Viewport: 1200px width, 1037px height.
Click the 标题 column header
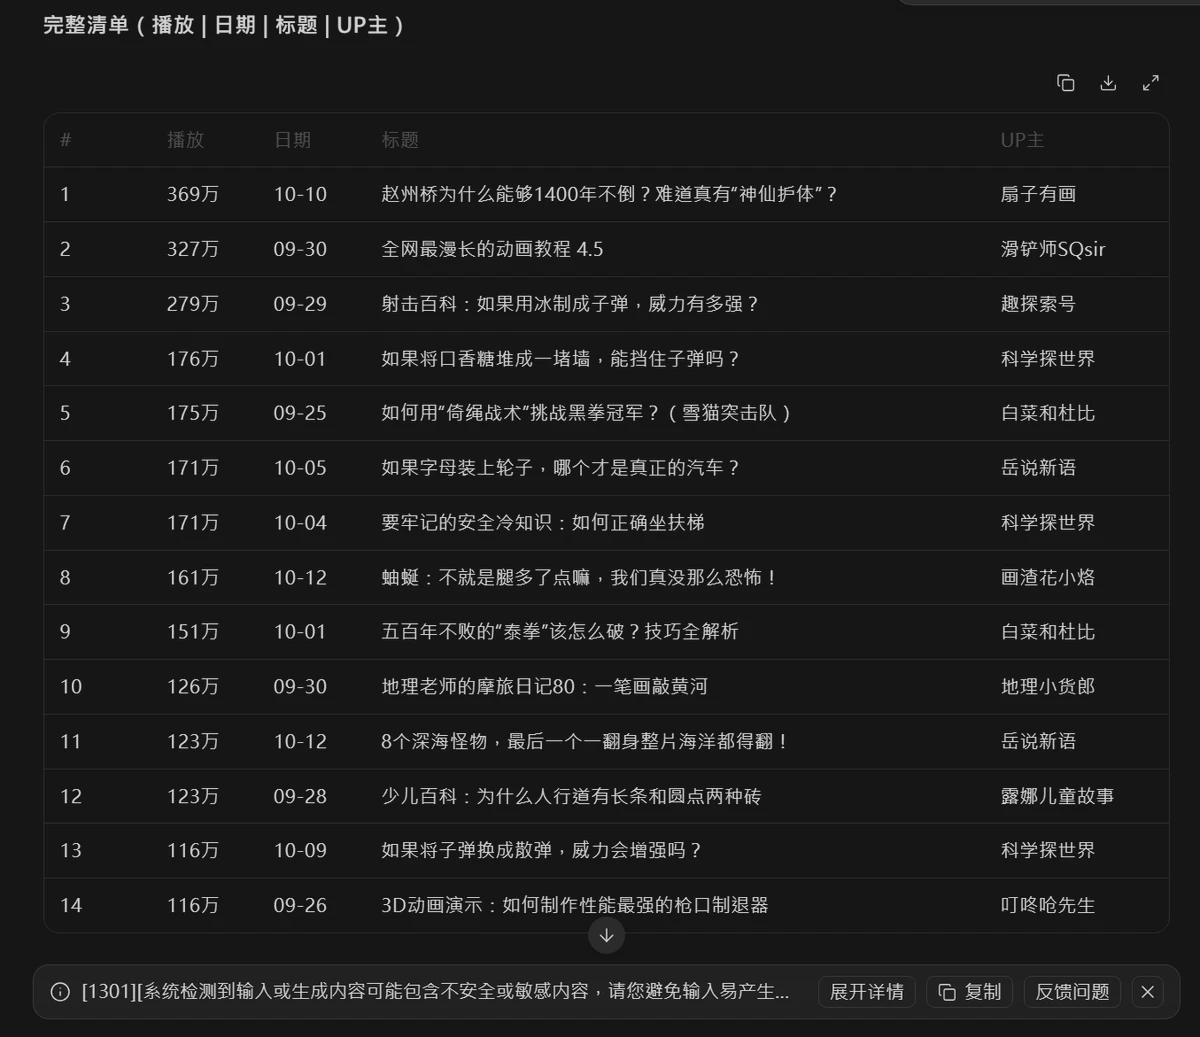(x=400, y=140)
